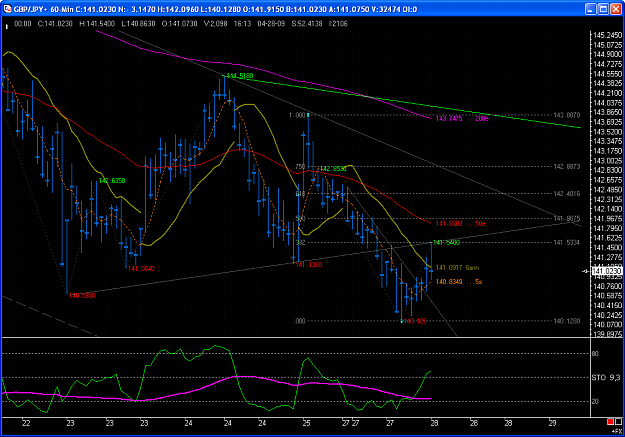This screenshot has height=437, width=625.
Task: Click the 141.0230 current price marker on axis
Action: 607,271
